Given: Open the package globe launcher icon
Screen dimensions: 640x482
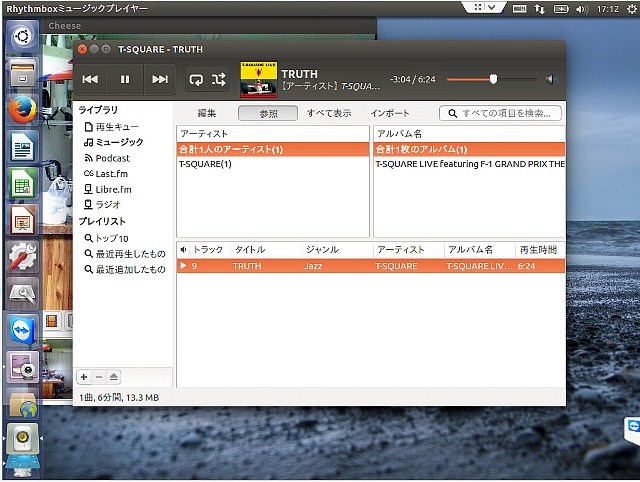Looking at the screenshot, I should pyautogui.click(x=22, y=404).
